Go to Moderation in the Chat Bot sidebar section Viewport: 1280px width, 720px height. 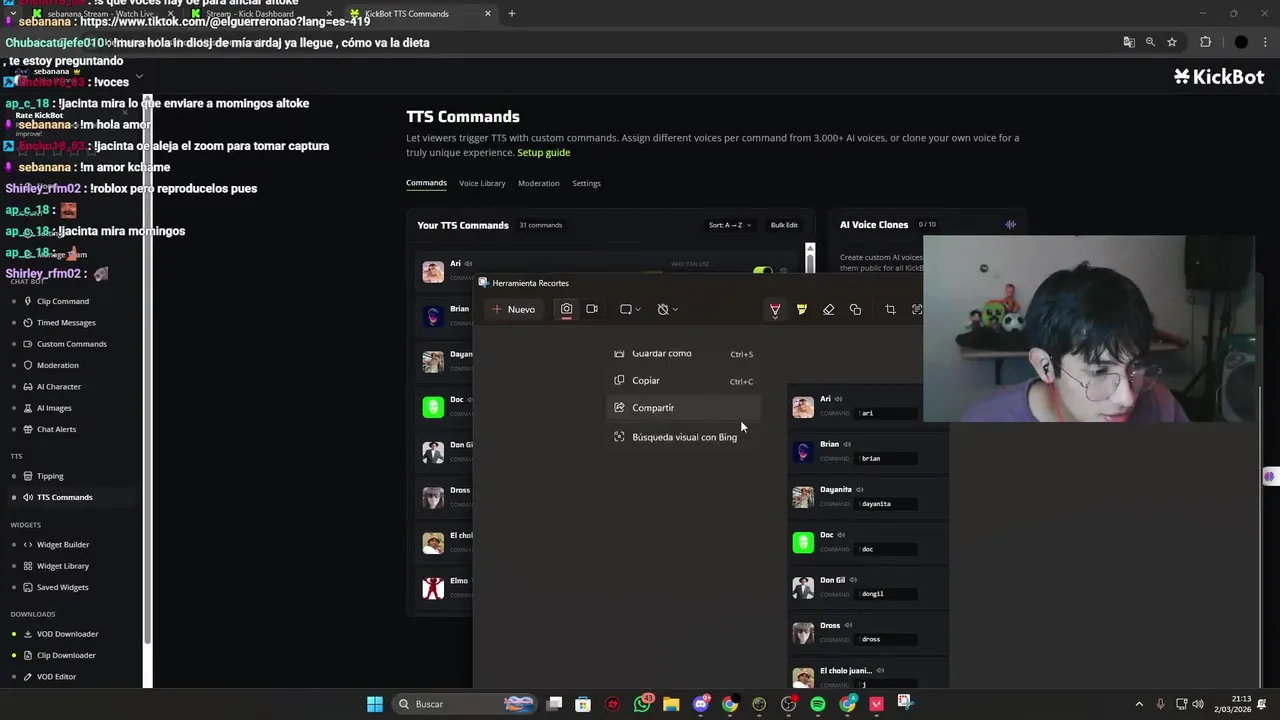point(57,365)
